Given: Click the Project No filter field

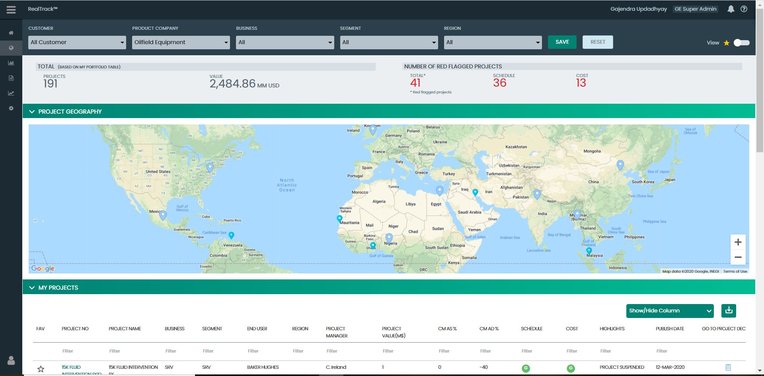Looking at the screenshot, I should (x=81, y=351).
